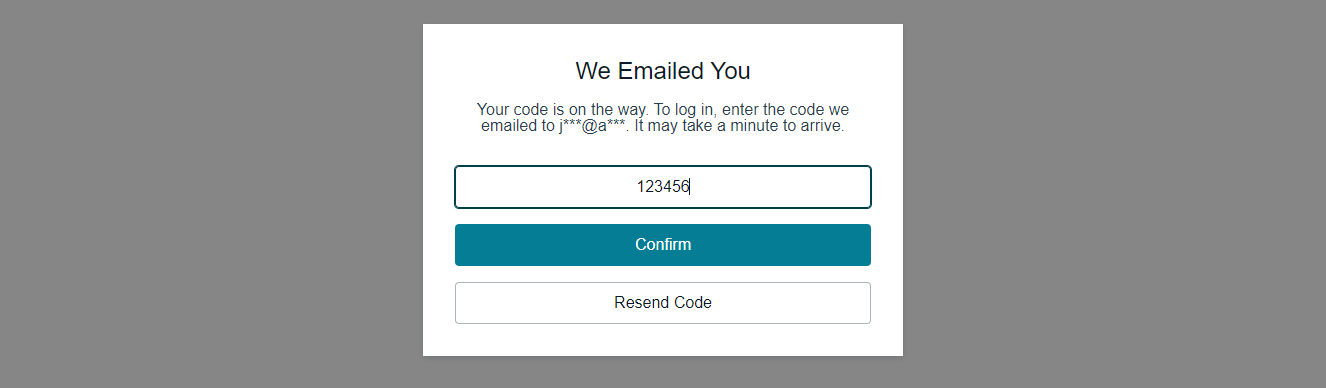
Task: Click white dialog area below Resend Code
Action: pyautogui.click(x=663, y=340)
